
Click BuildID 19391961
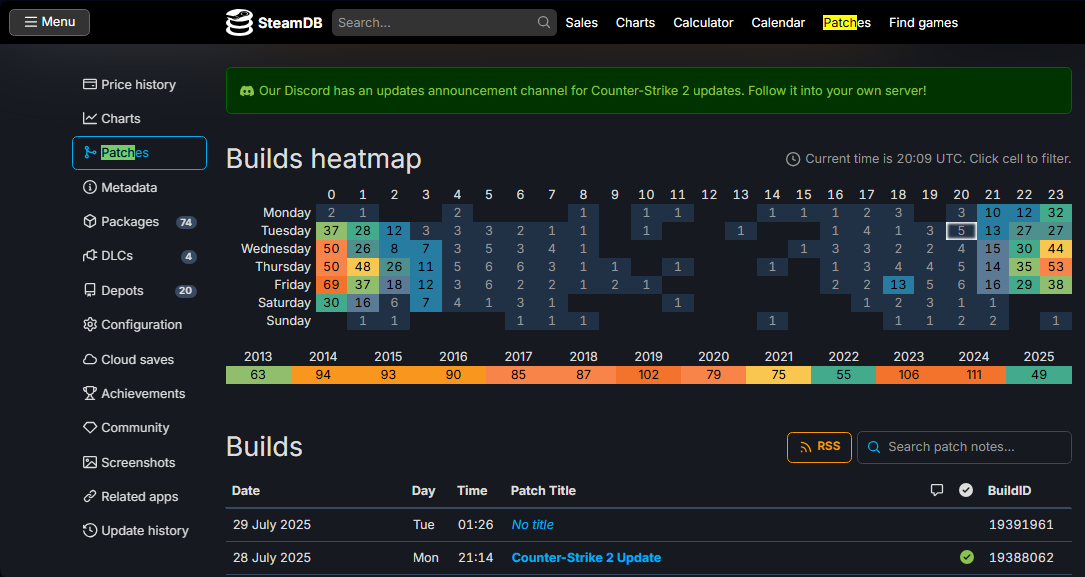tap(1021, 524)
